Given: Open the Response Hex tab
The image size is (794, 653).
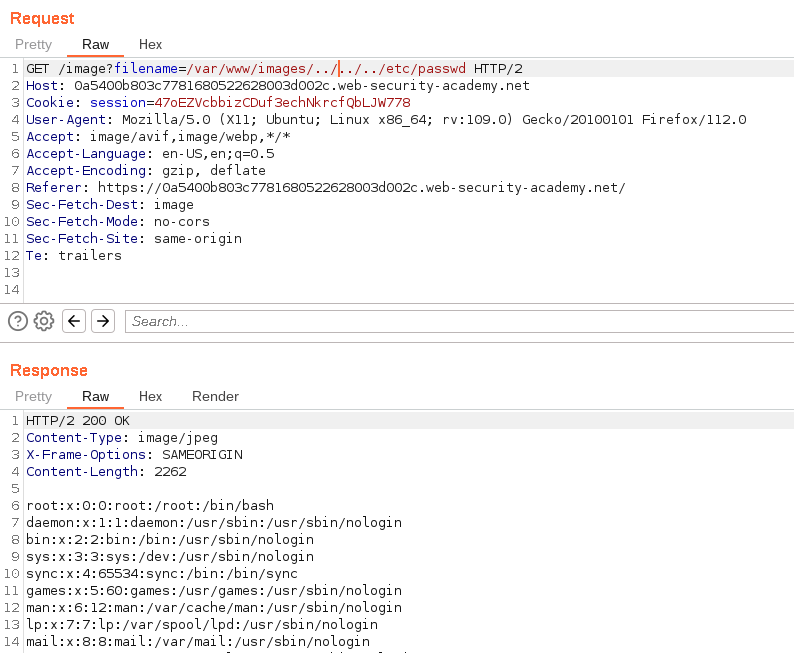Looking at the screenshot, I should point(150,396).
